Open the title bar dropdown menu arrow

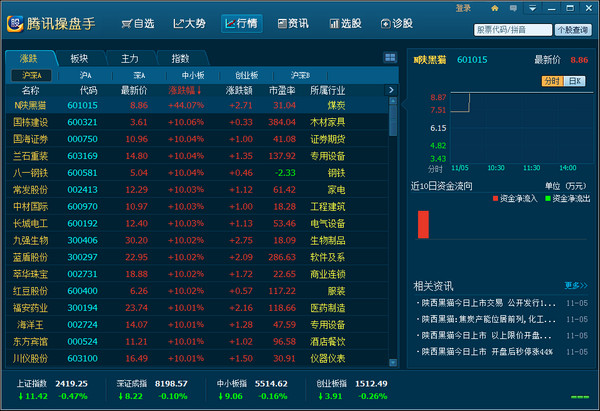click(x=532, y=8)
